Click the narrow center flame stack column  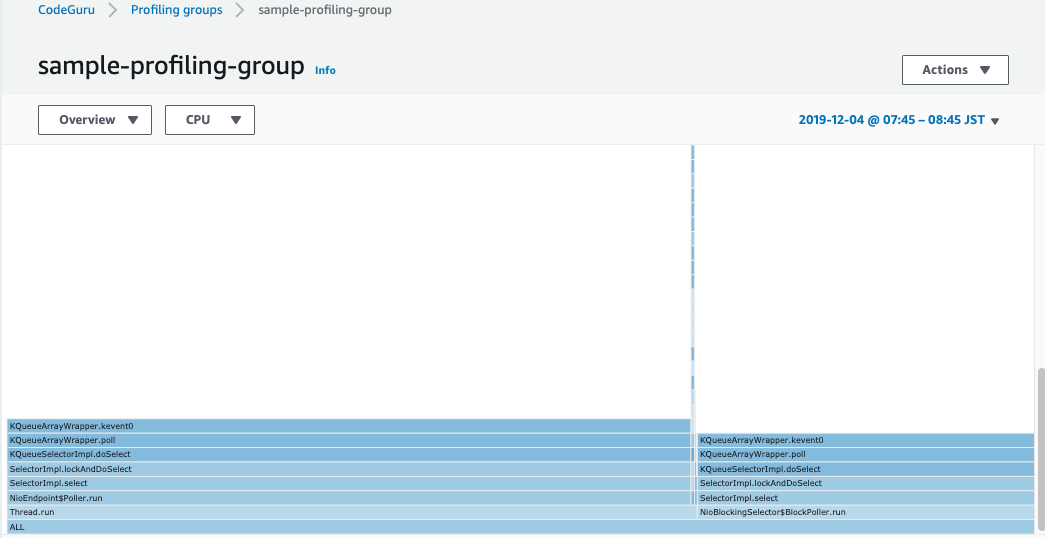[x=692, y=300]
